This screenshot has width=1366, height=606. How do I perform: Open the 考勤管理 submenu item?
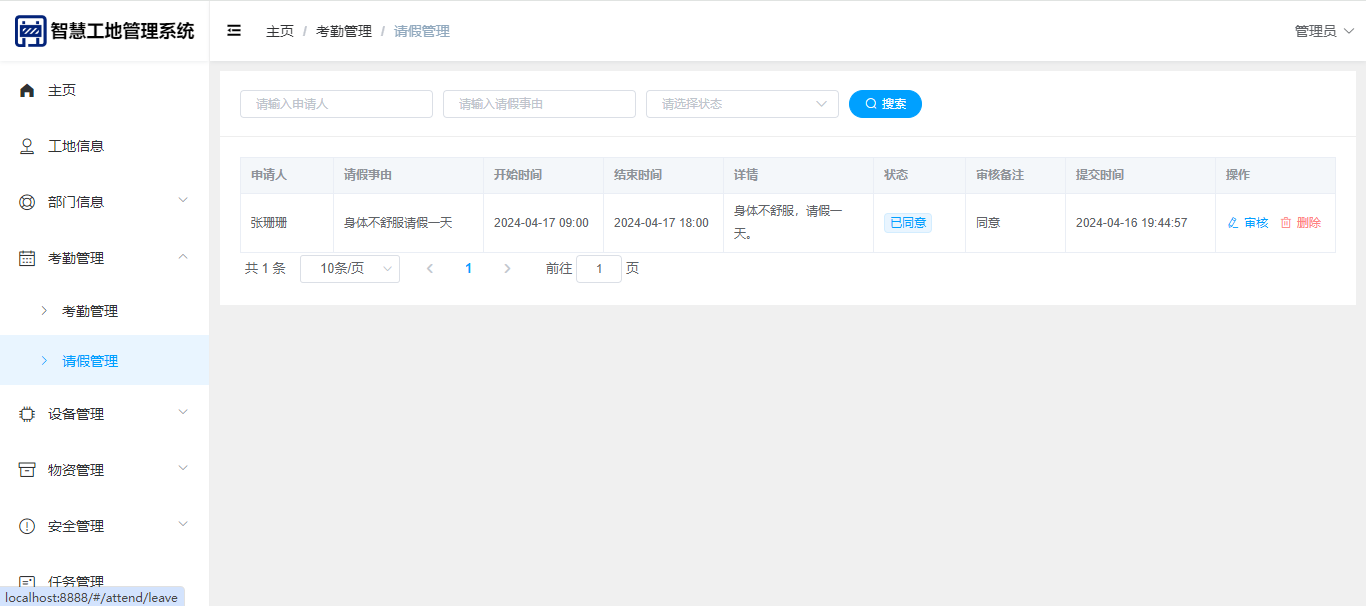tap(90, 311)
